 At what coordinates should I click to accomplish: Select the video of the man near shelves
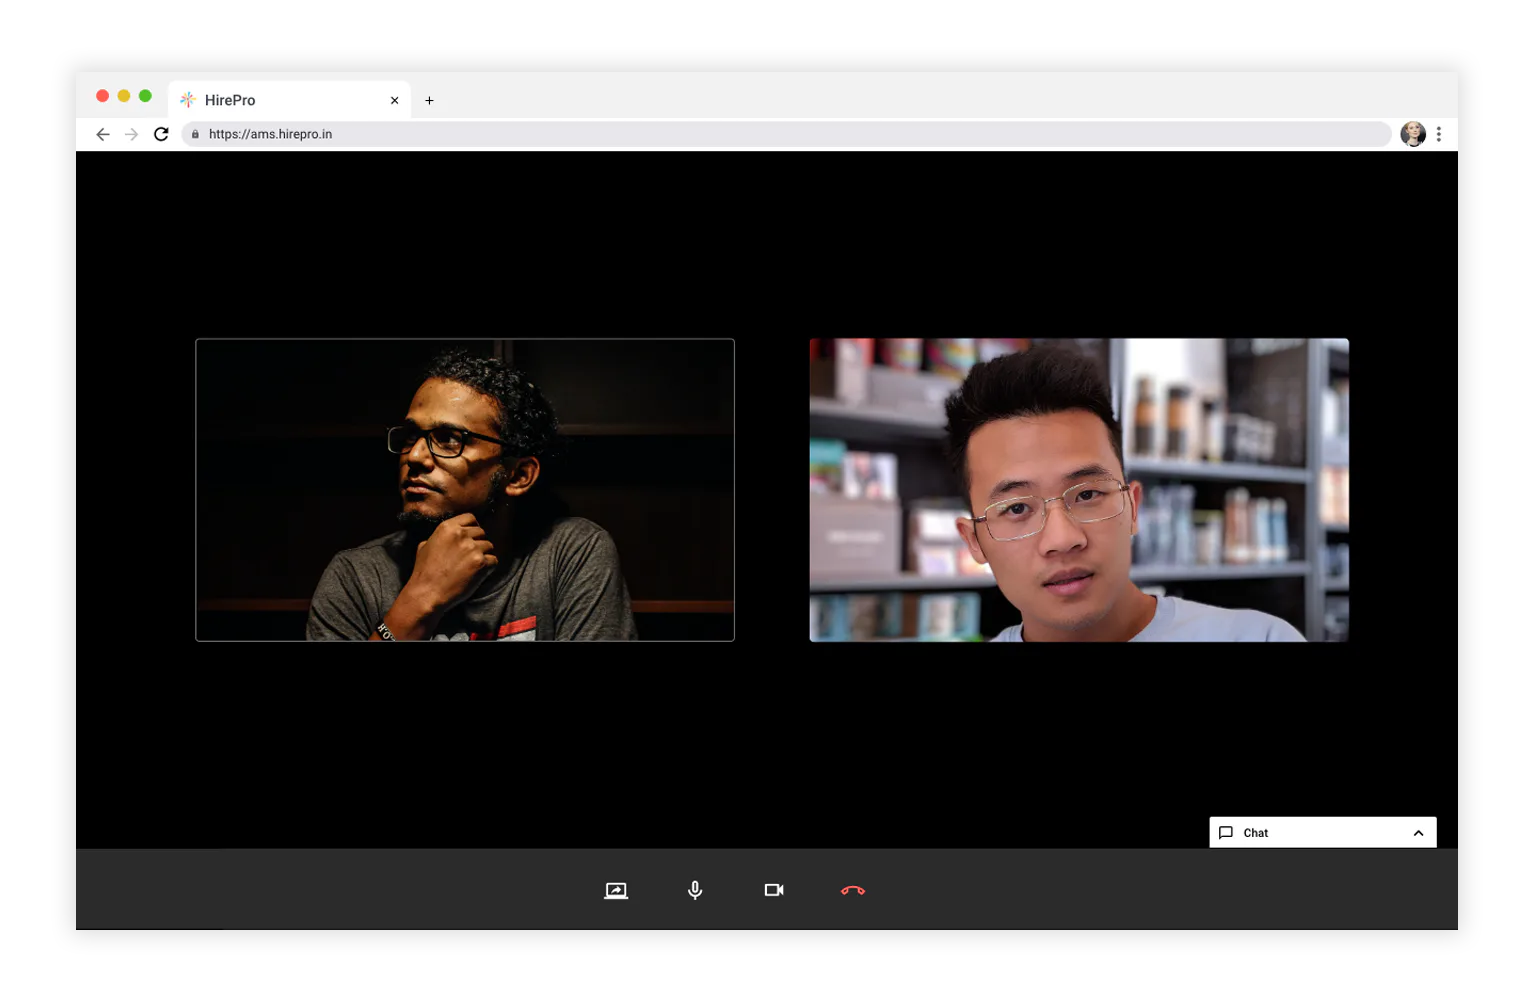click(x=1079, y=490)
